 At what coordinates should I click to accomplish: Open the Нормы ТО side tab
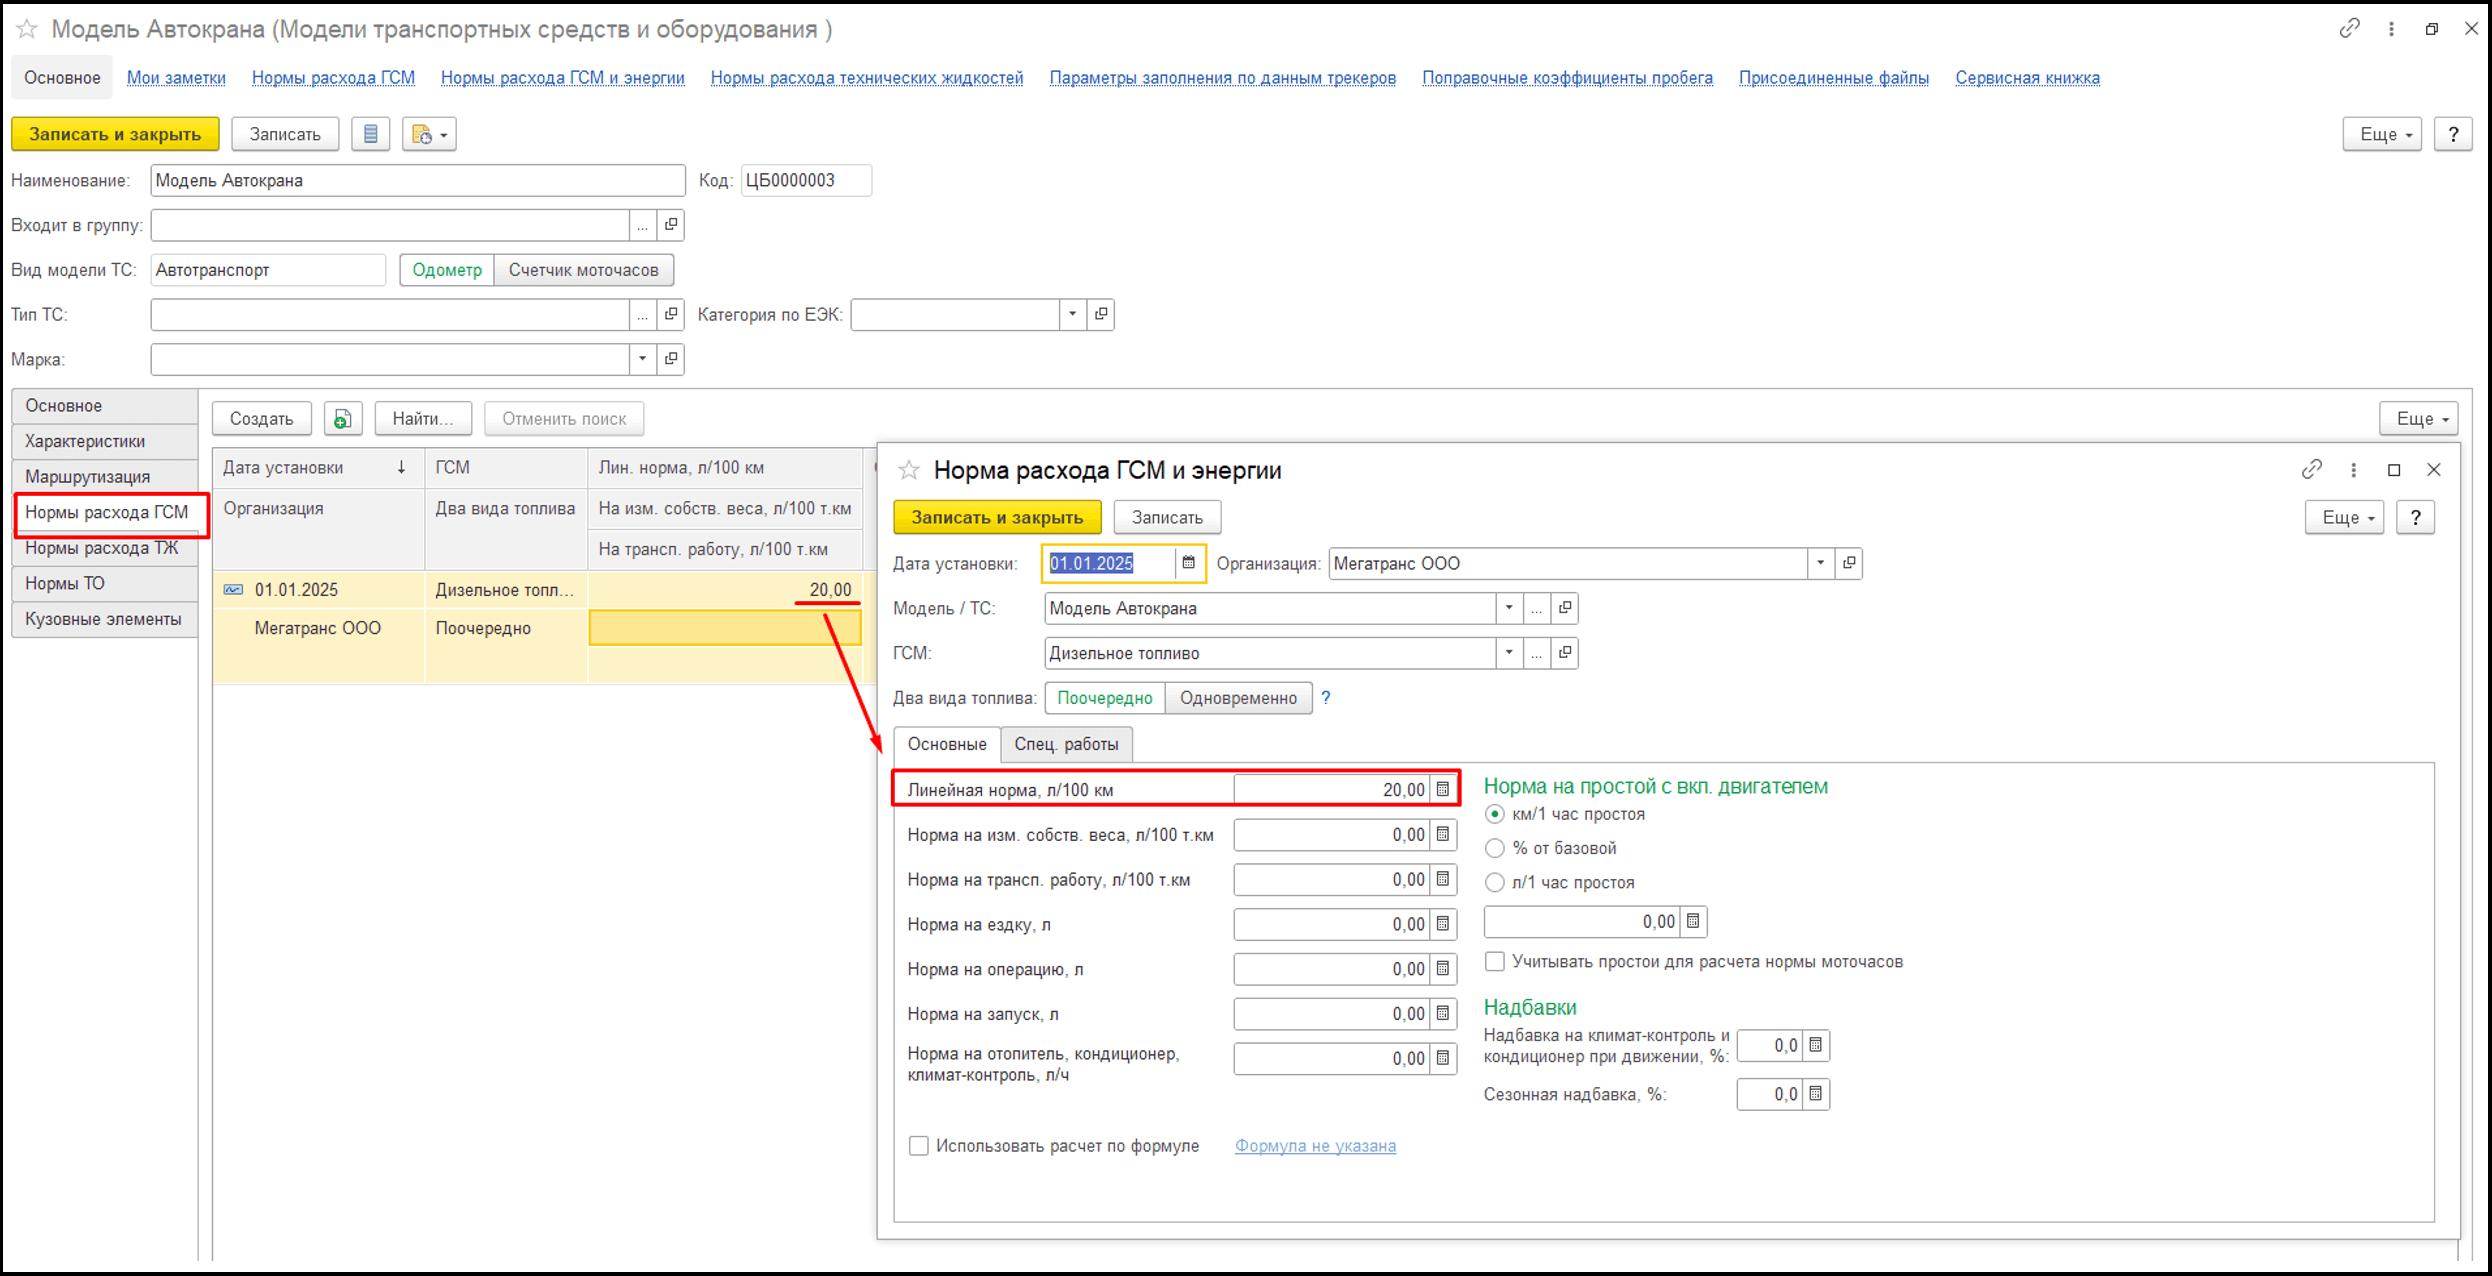pyautogui.click(x=66, y=583)
